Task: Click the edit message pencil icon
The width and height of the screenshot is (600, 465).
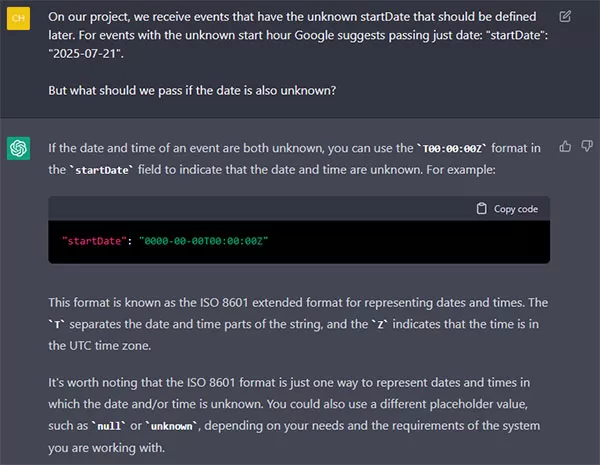Action: click(x=565, y=16)
